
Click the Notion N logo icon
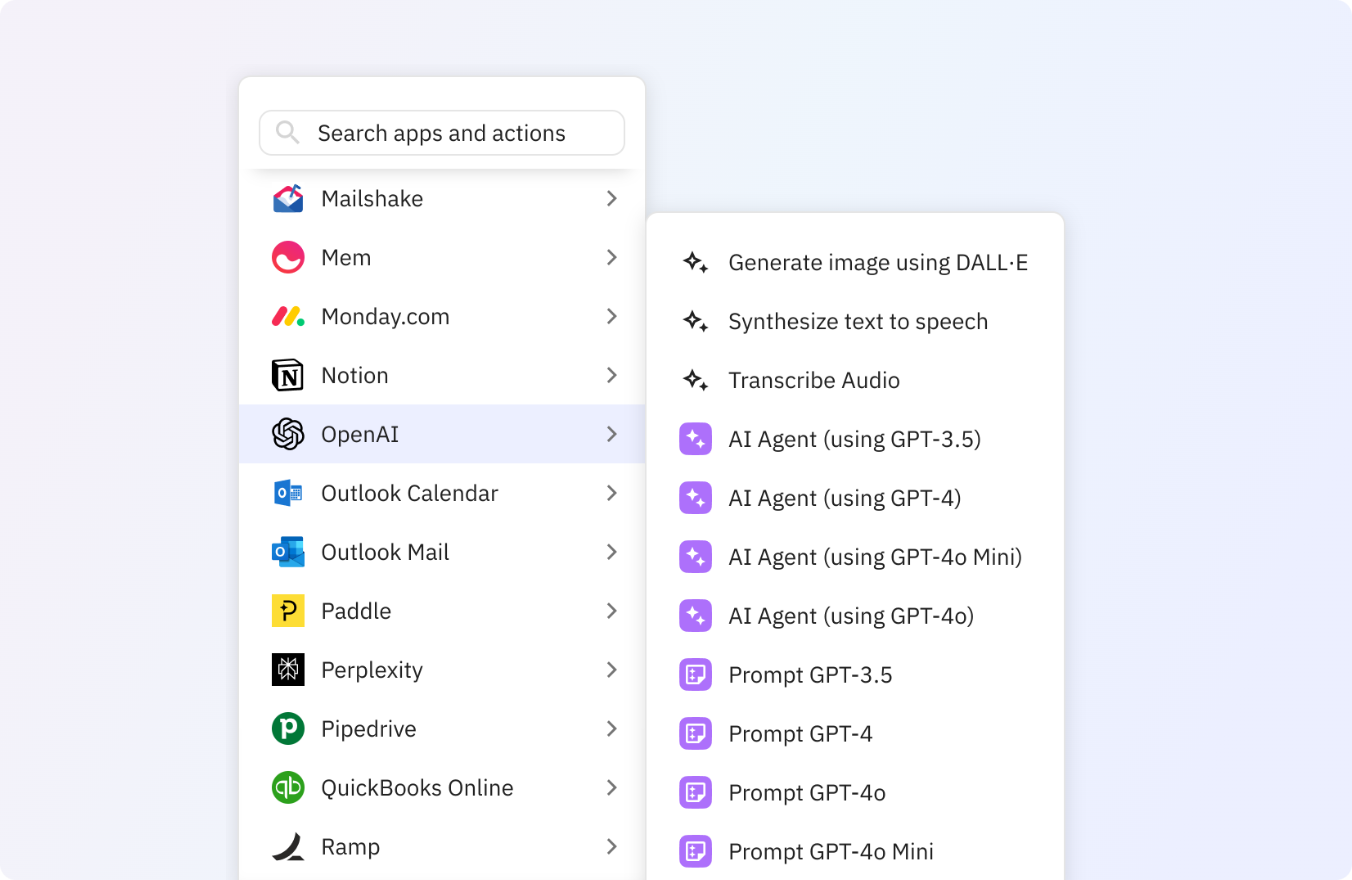288,376
